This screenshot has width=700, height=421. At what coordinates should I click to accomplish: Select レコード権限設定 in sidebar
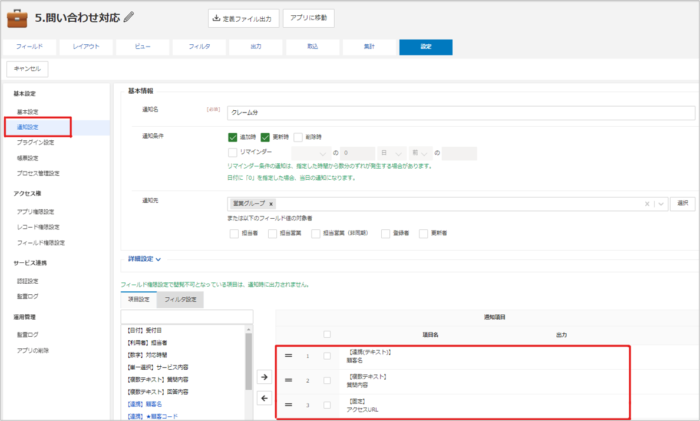(x=38, y=227)
